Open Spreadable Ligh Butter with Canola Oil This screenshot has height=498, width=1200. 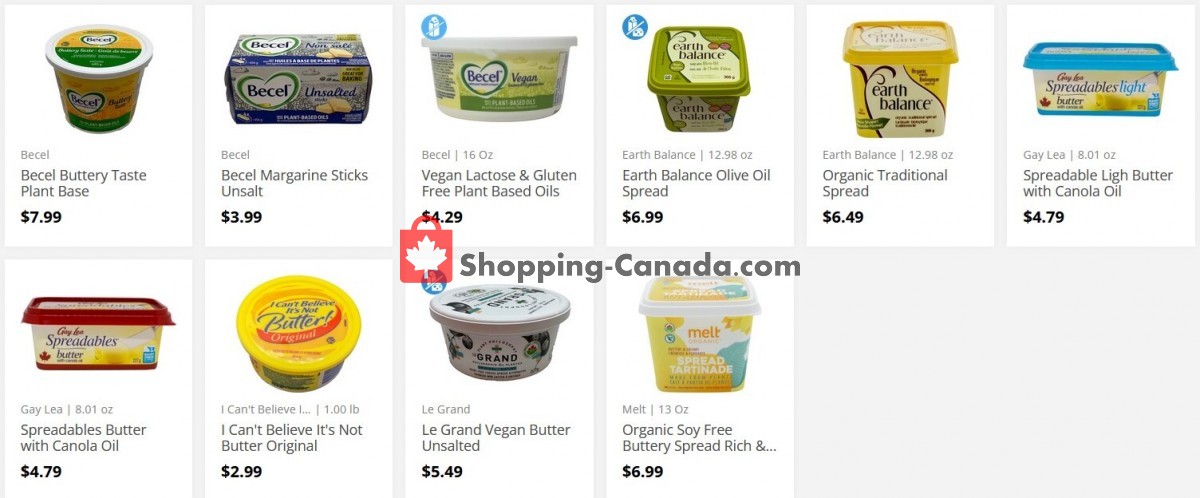coord(1098,183)
